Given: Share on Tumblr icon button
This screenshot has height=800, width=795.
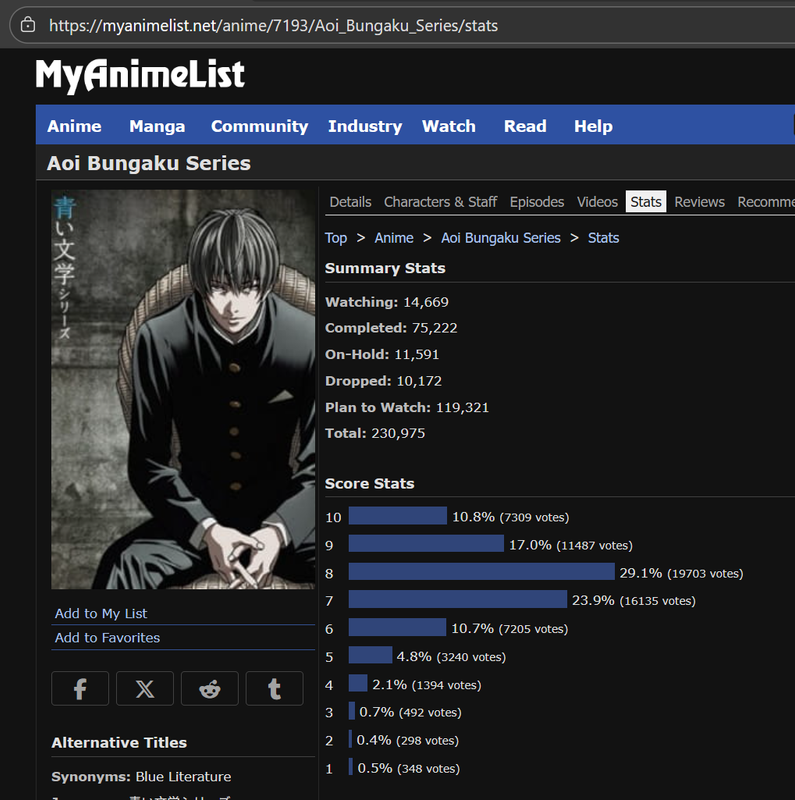Looking at the screenshot, I should (275, 688).
